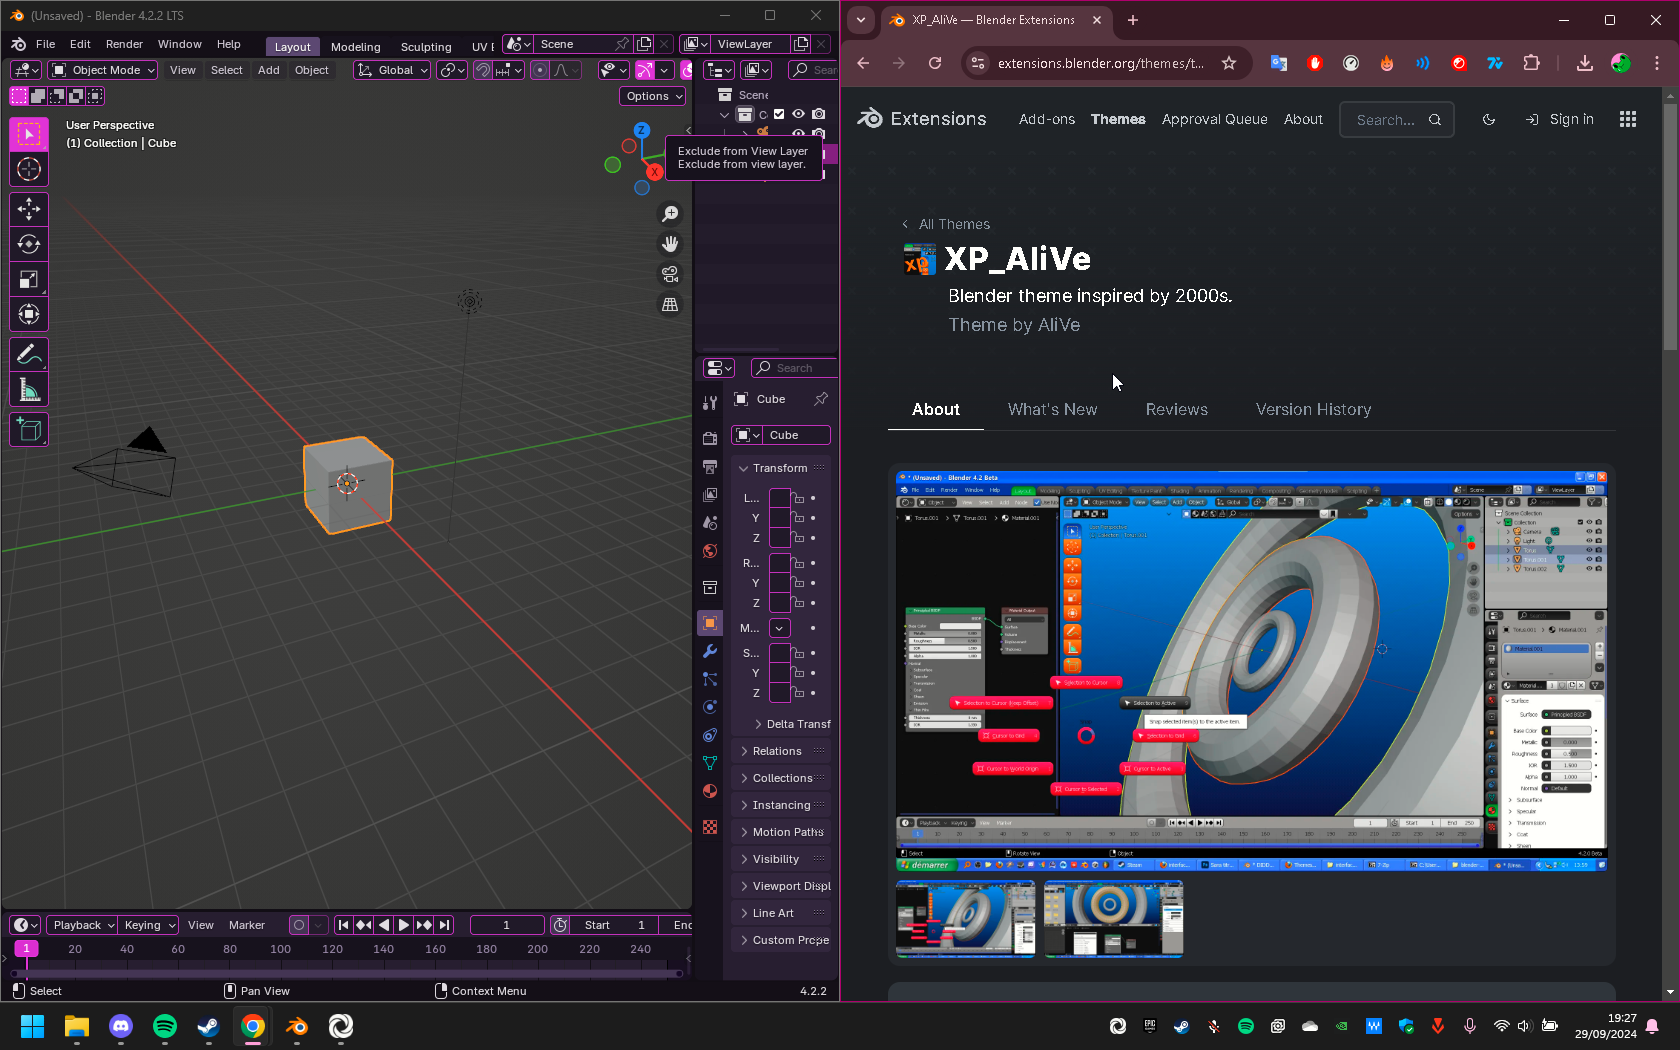Open the Add menu in viewport header

pyautogui.click(x=269, y=70)
